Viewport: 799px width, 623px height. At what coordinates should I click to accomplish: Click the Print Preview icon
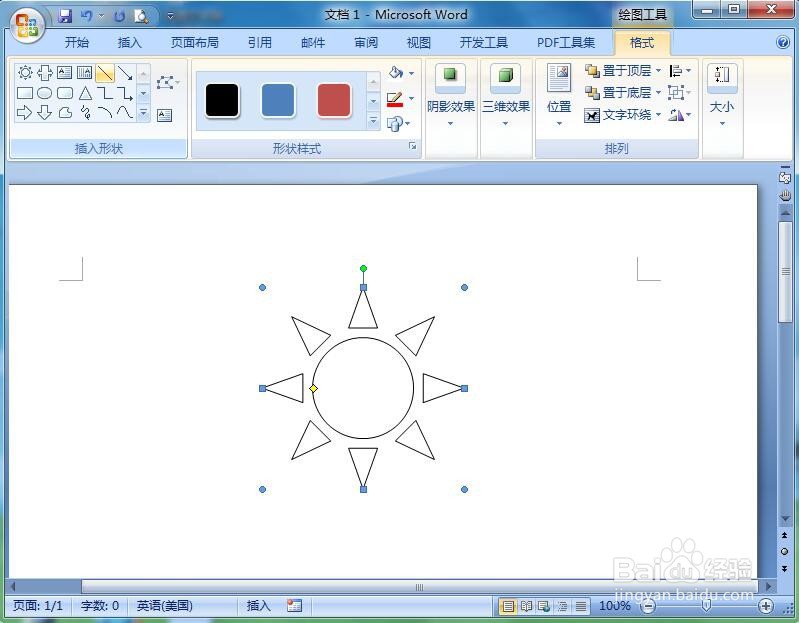141,16
